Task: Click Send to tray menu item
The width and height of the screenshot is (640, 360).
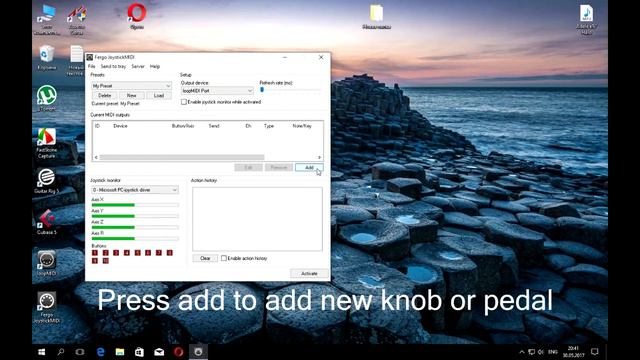Action: pyautogui.click(x=113, y=67)
